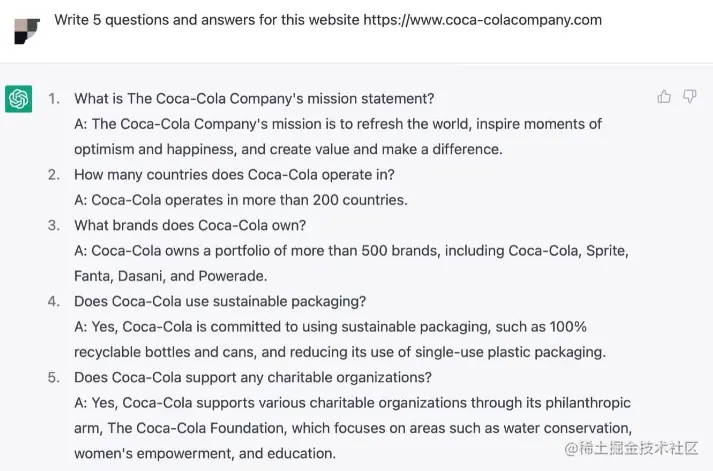Click the charitable organizations question
This screenshot has width=713, height=471.
(253, 377)
